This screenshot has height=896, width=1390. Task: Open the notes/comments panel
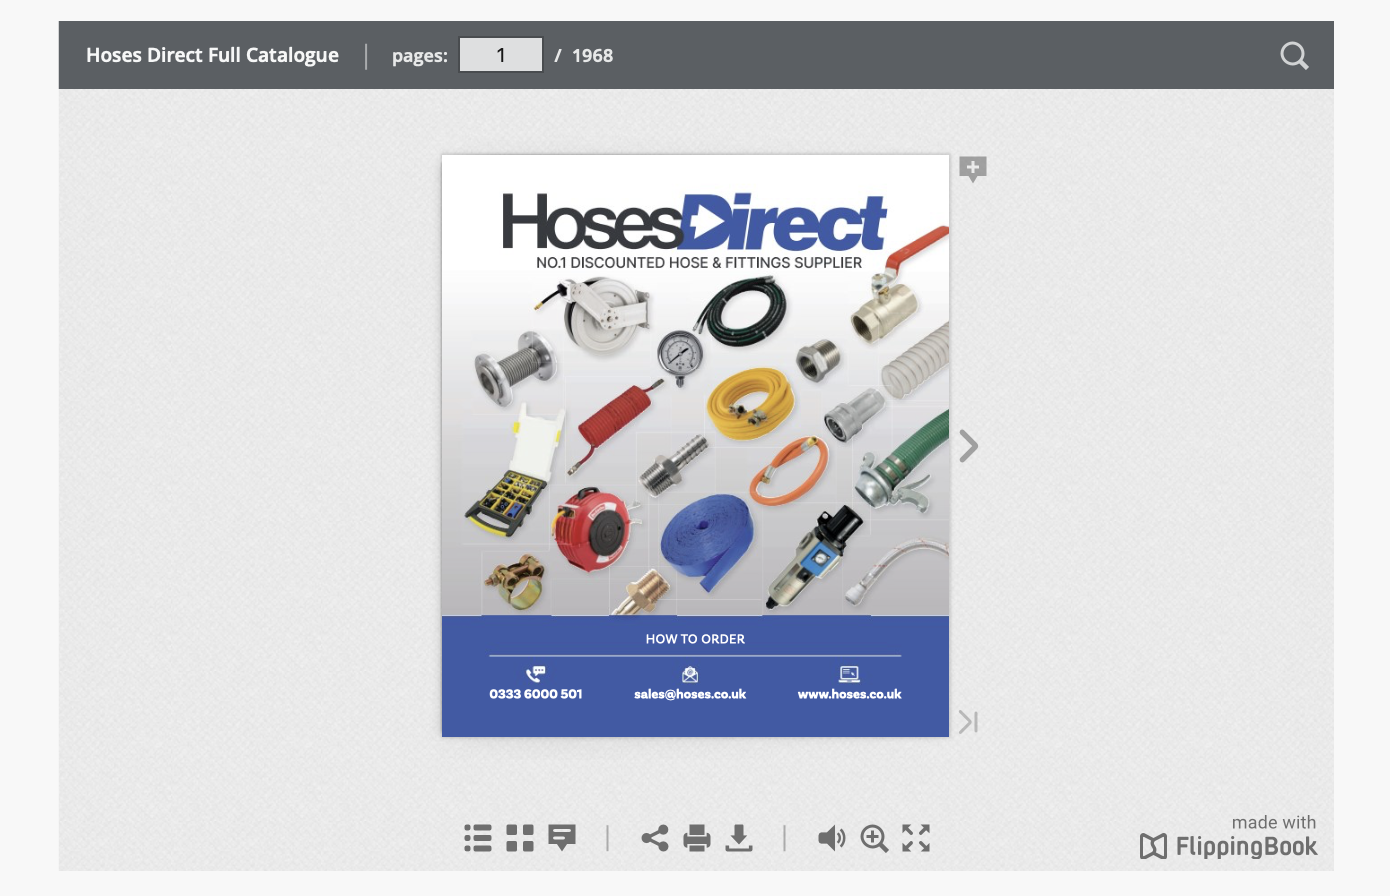point(561,838)
